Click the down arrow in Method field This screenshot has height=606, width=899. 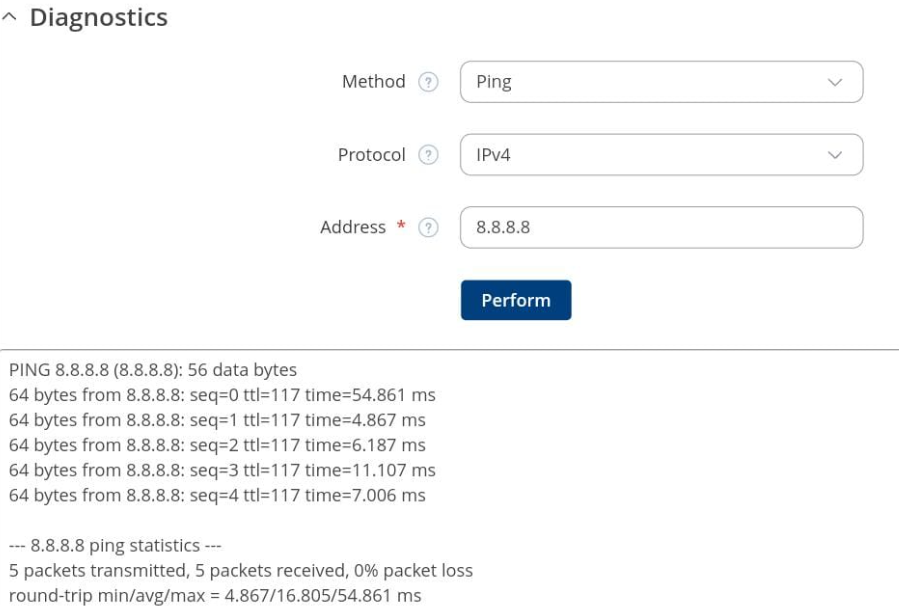click(836, 83)
